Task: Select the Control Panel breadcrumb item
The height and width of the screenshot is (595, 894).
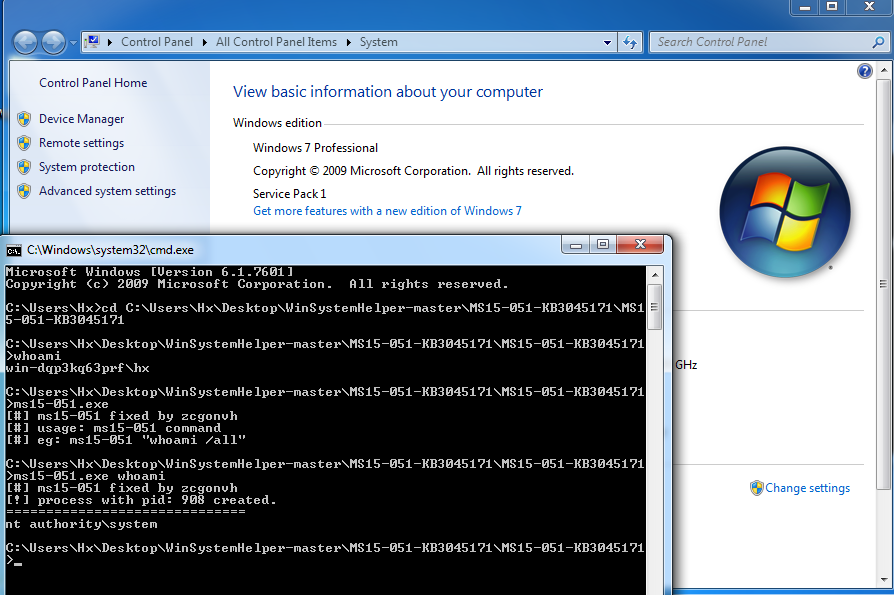Action: [x=158, y=42]
